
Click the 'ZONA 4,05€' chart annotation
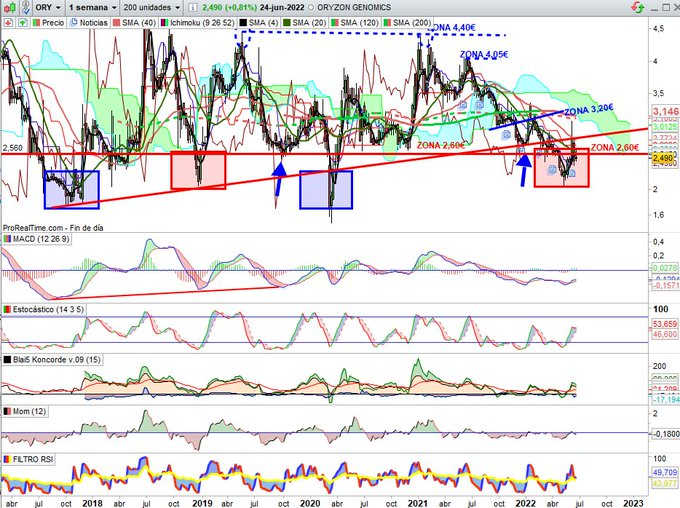(x=484, y=54)
